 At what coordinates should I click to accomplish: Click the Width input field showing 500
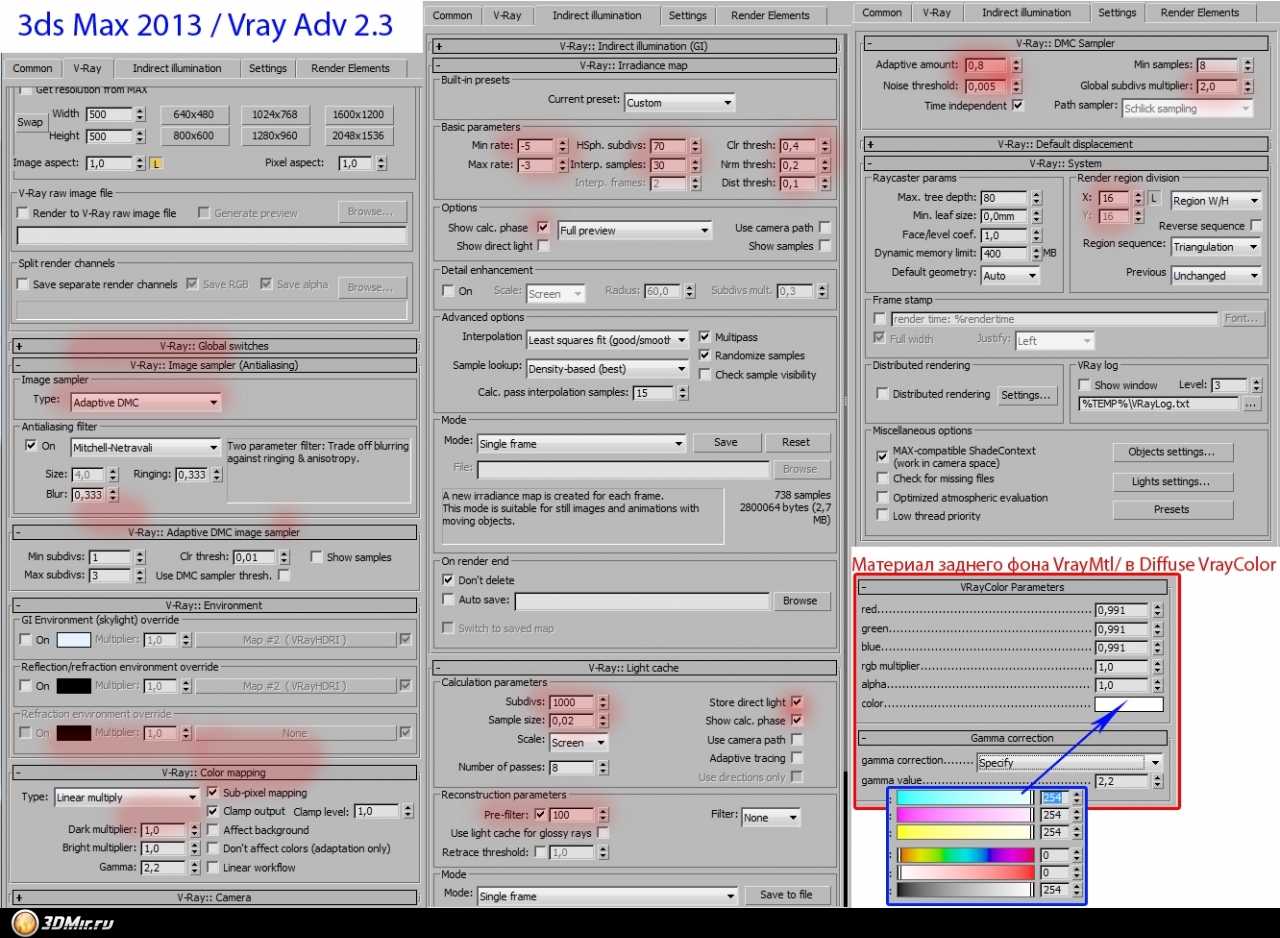pos(109,114)
